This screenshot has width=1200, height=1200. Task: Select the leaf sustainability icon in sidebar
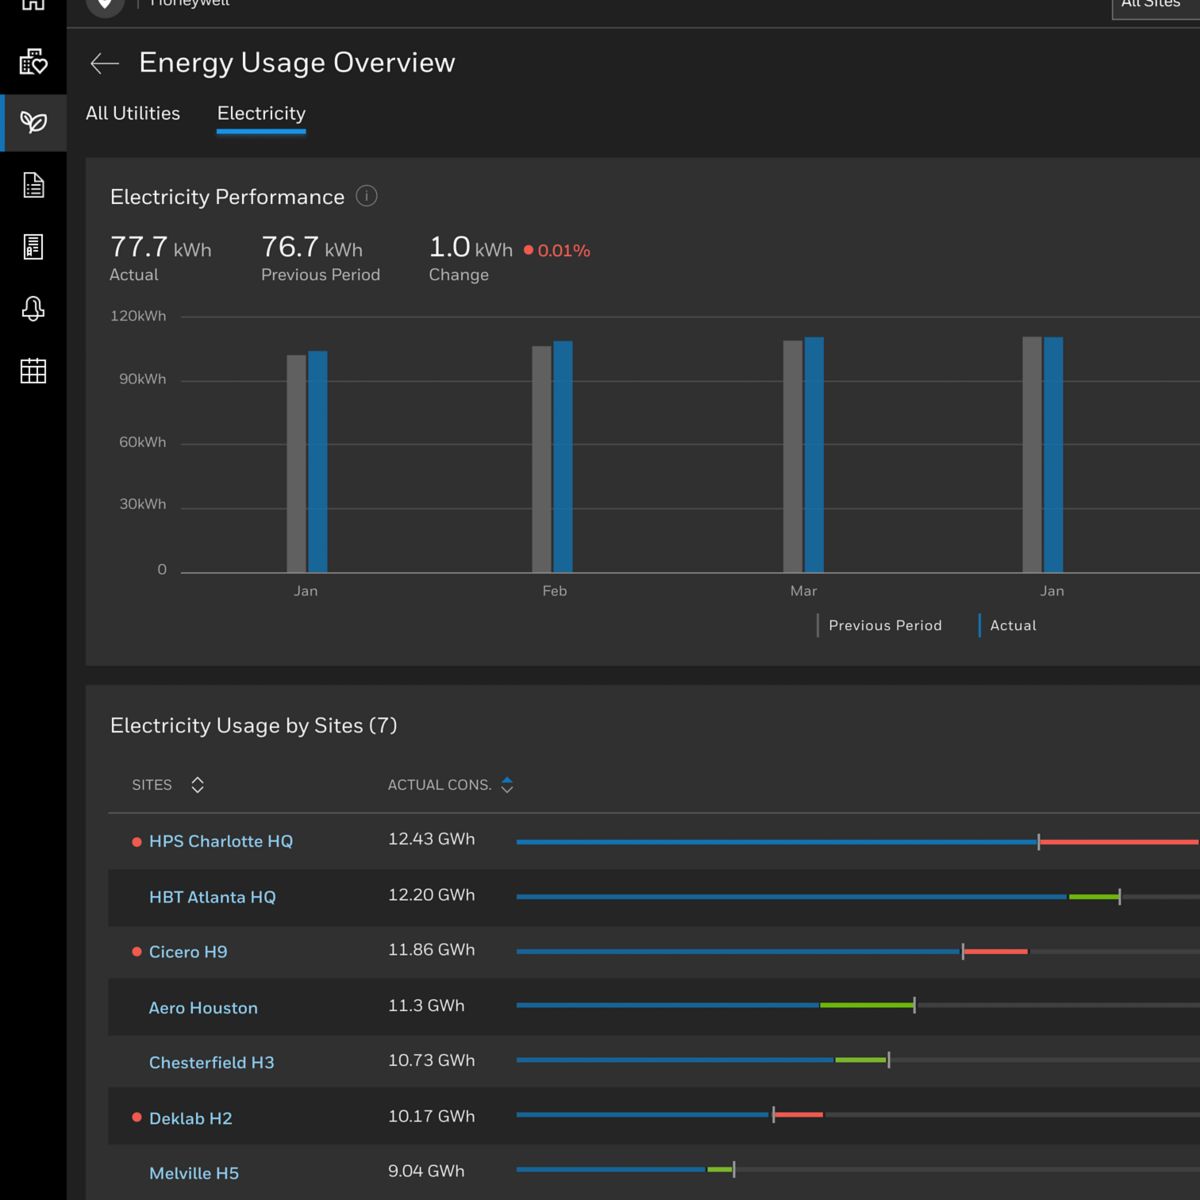pyautogui.click(x=33, y=123)
